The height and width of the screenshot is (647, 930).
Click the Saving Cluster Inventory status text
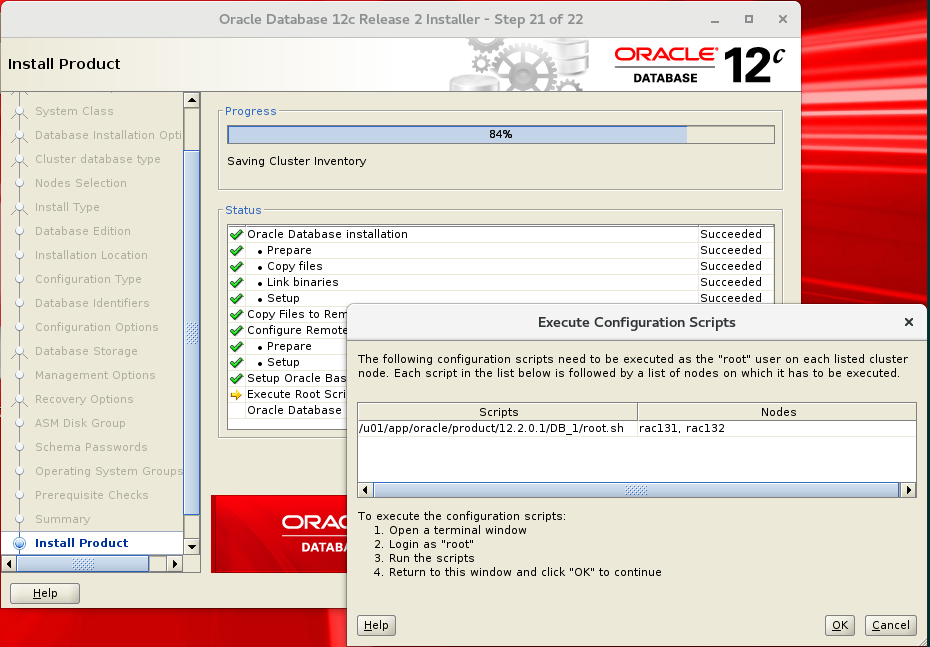(x=297, y=161)
